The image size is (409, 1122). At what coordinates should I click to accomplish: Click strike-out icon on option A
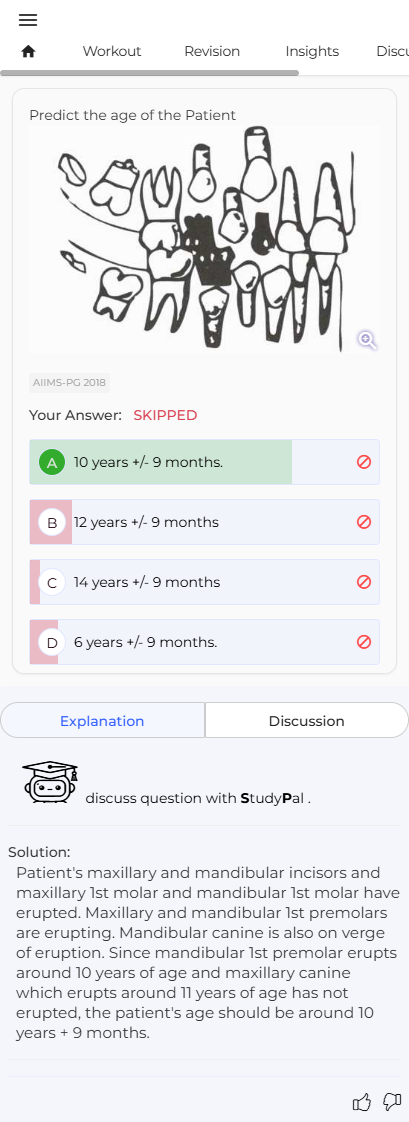(x=363, y=462)
